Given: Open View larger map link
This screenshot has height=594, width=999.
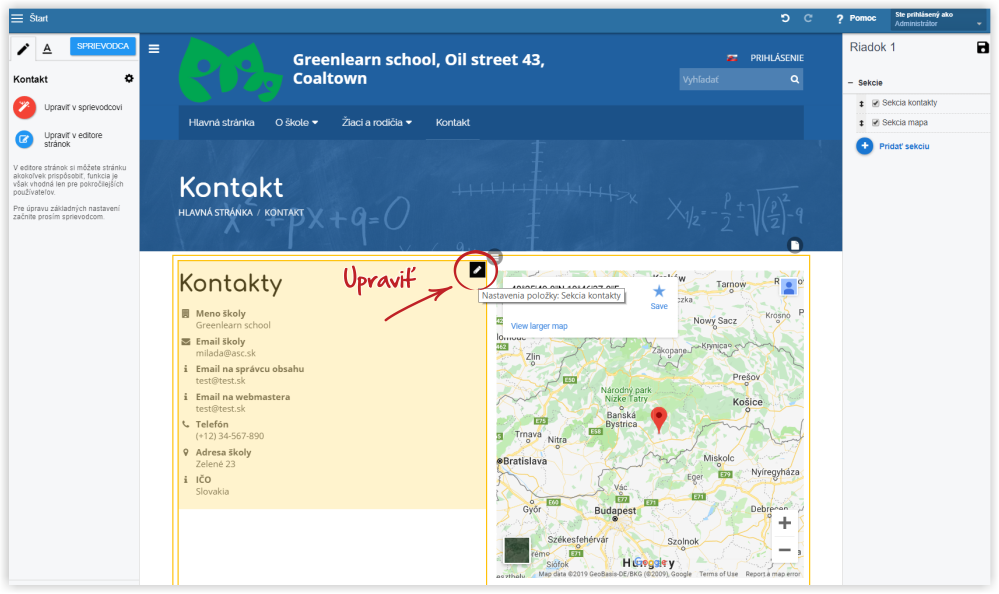Looking at the screenshot, I should (539, 326).
